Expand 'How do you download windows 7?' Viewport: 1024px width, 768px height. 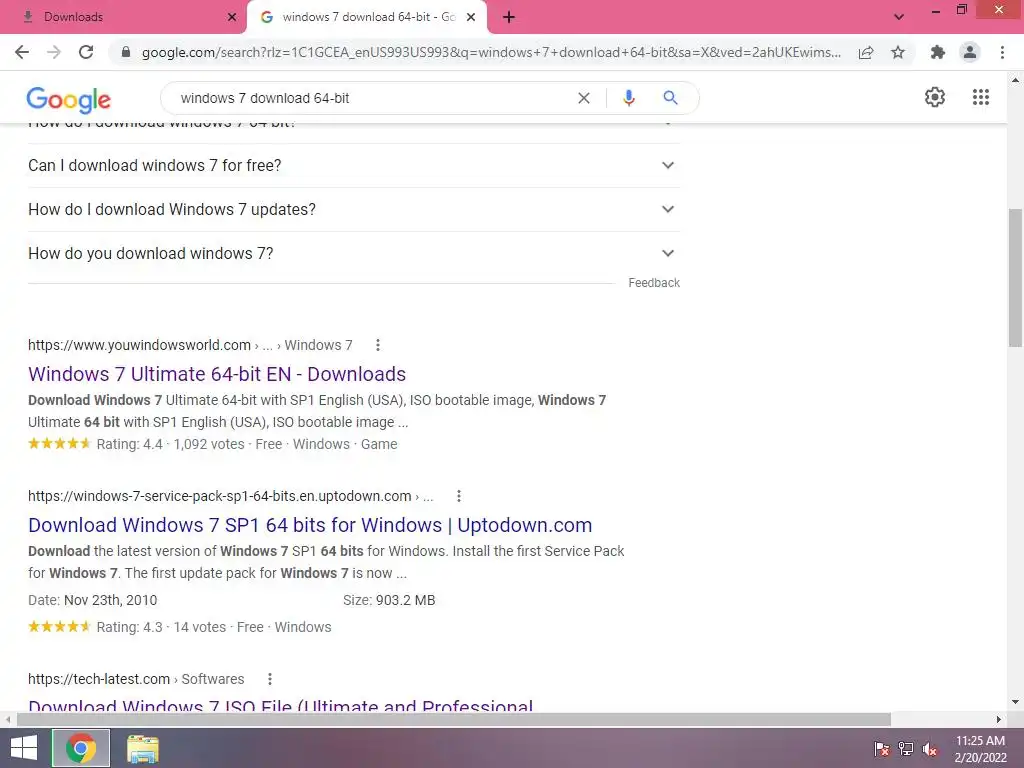click(x=354, y=253)
